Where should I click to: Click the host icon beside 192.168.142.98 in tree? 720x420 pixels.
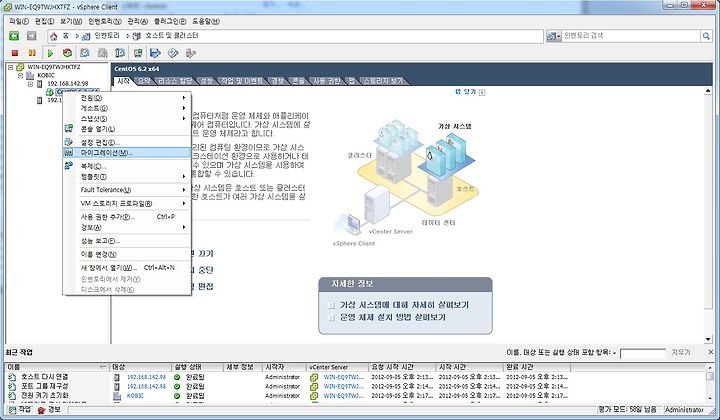click(x=39, y=84)
